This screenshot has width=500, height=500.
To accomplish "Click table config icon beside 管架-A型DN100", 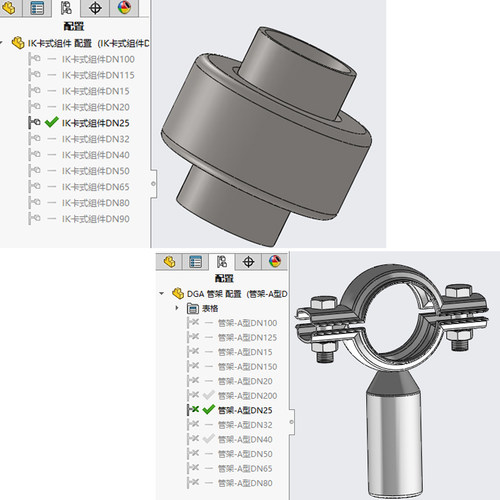I will click(x=193, y=323).
